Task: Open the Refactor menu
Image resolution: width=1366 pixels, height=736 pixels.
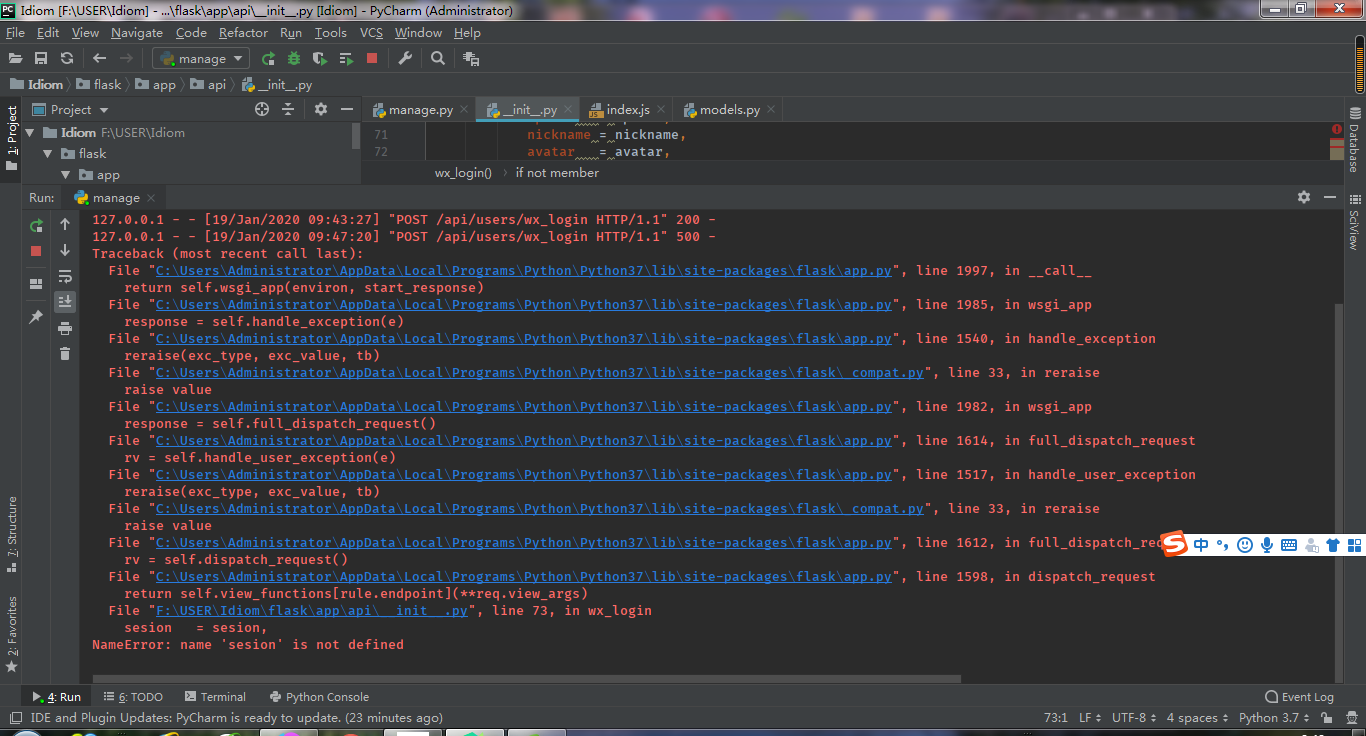Action: (244, 33)
